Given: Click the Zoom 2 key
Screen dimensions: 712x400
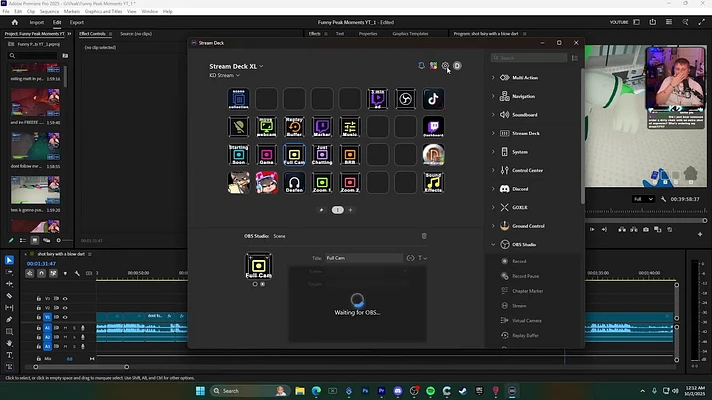Looking at the screenshot, I should [x=350, y=183].
